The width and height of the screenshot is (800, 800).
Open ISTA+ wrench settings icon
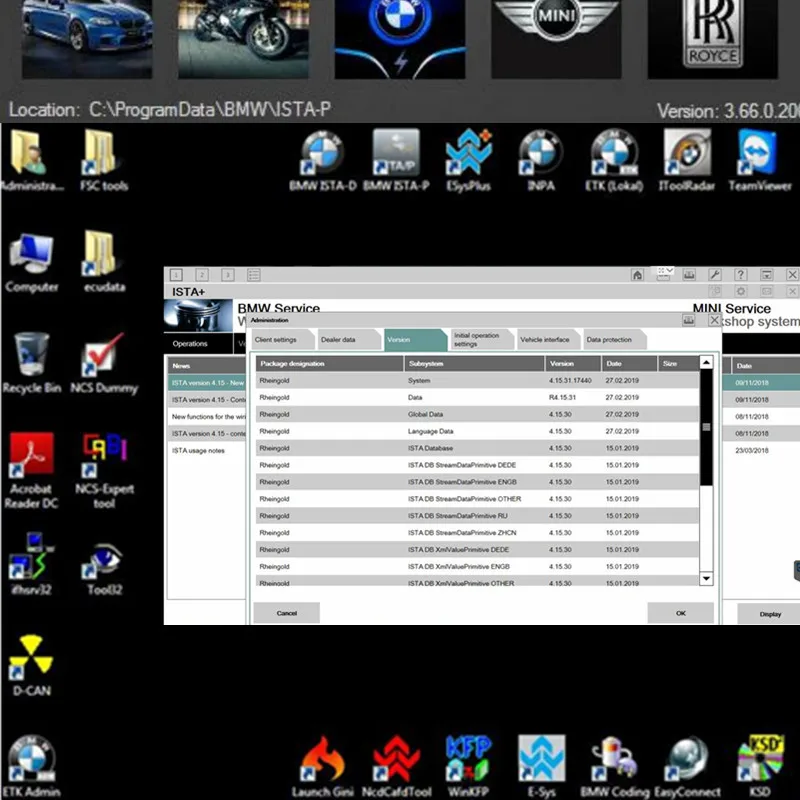point(715,275)
